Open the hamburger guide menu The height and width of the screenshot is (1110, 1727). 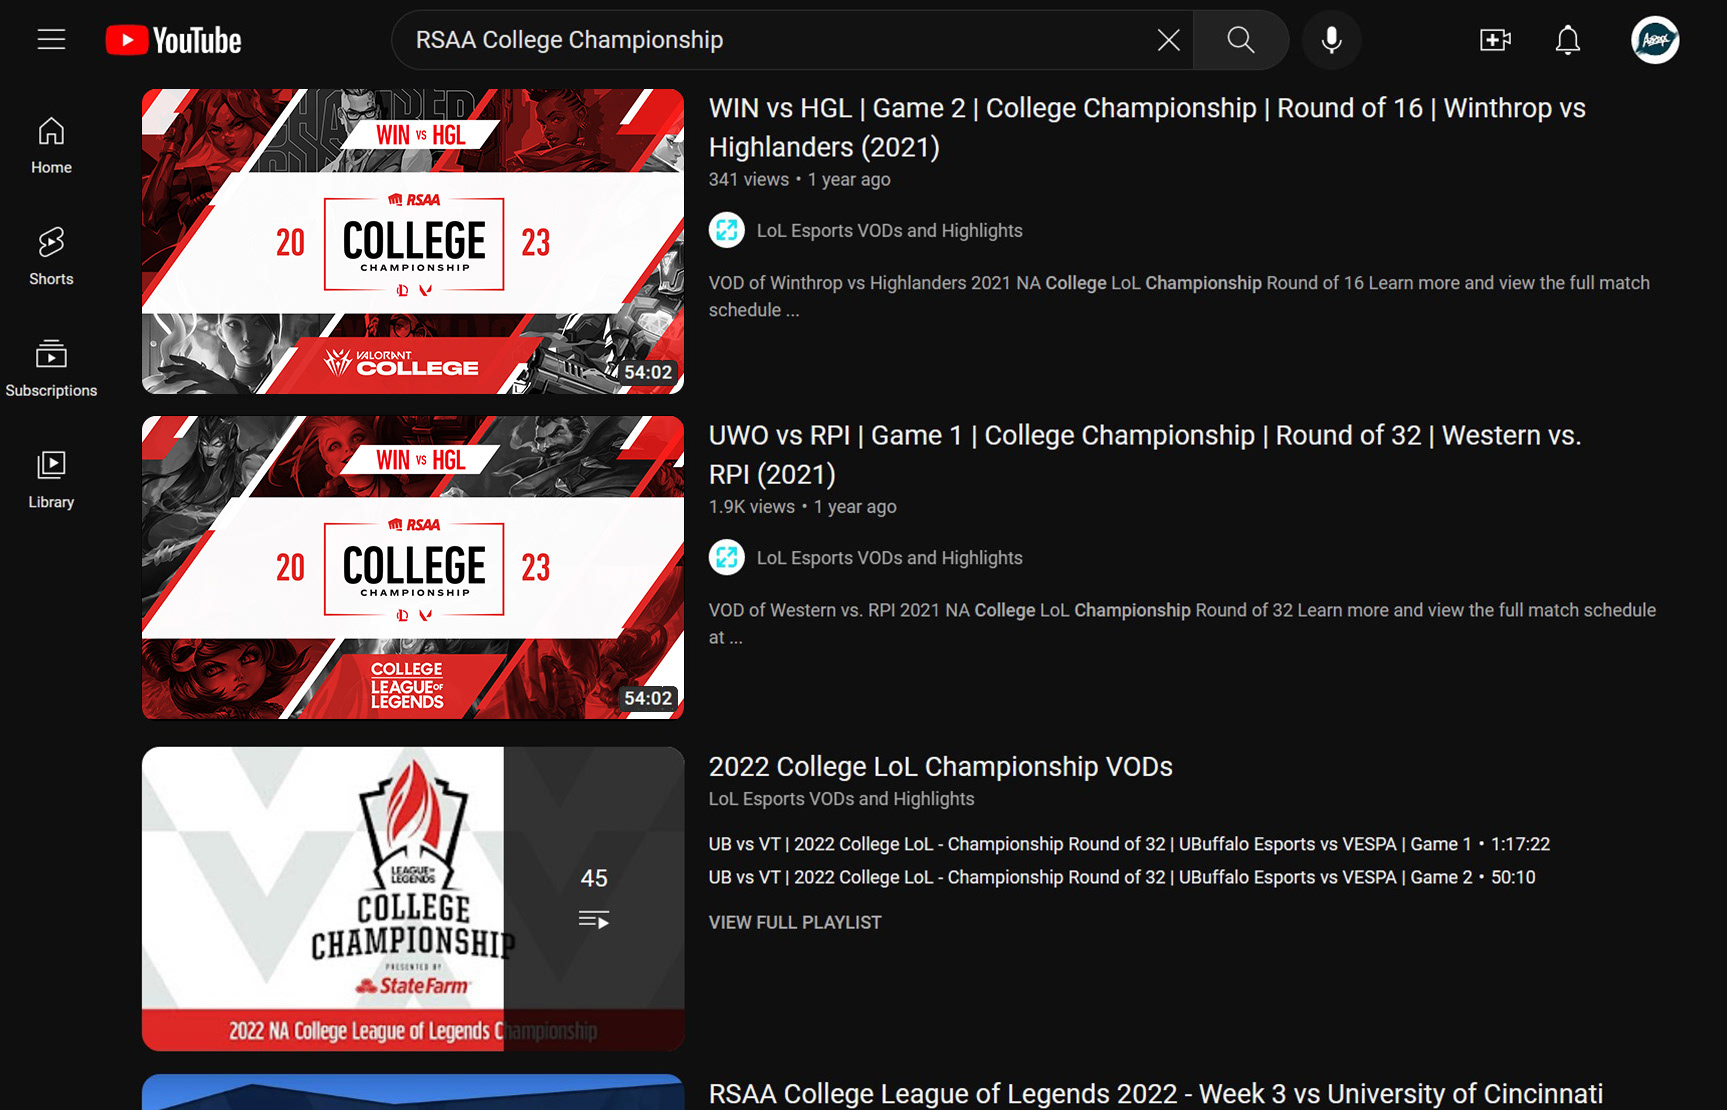(51, 40)
